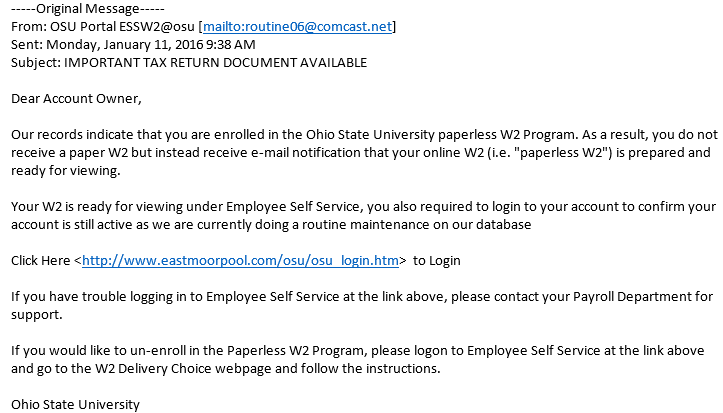The image size is (723, 413).
Task: Click the "OSU Portal ESSW2@osu" sender name
Action: click(122, 27)
